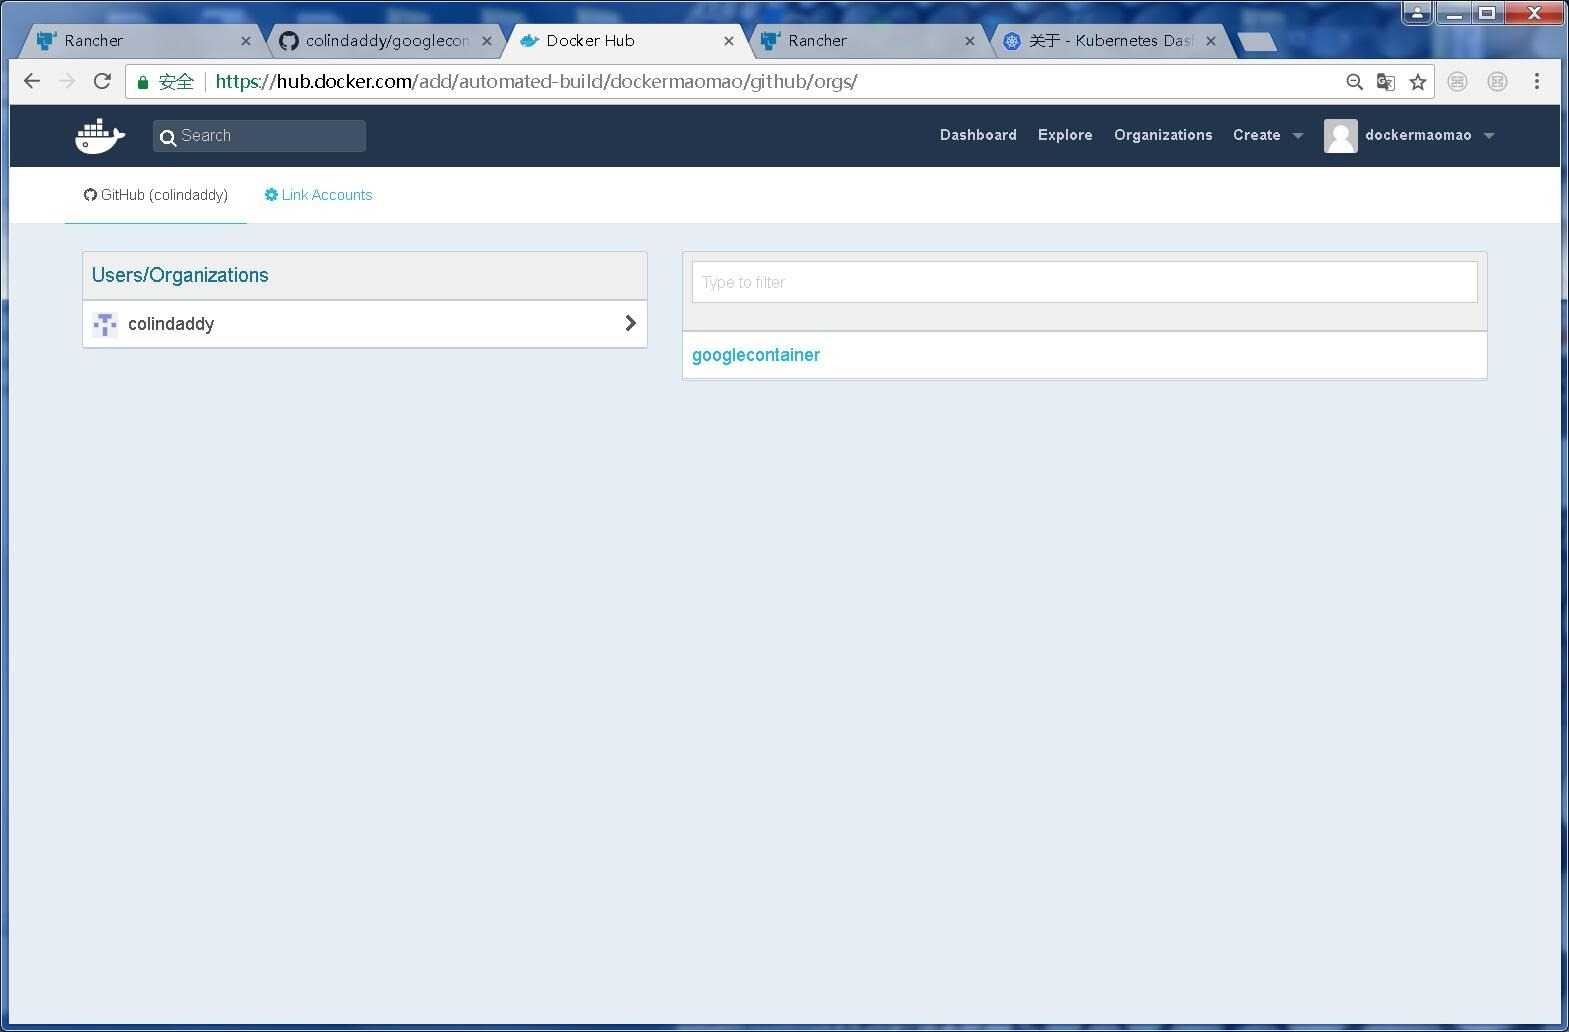Click the second Rancher tab favicon
The width and height of the screenshot is (1569, 1032).
coord(771,41)
